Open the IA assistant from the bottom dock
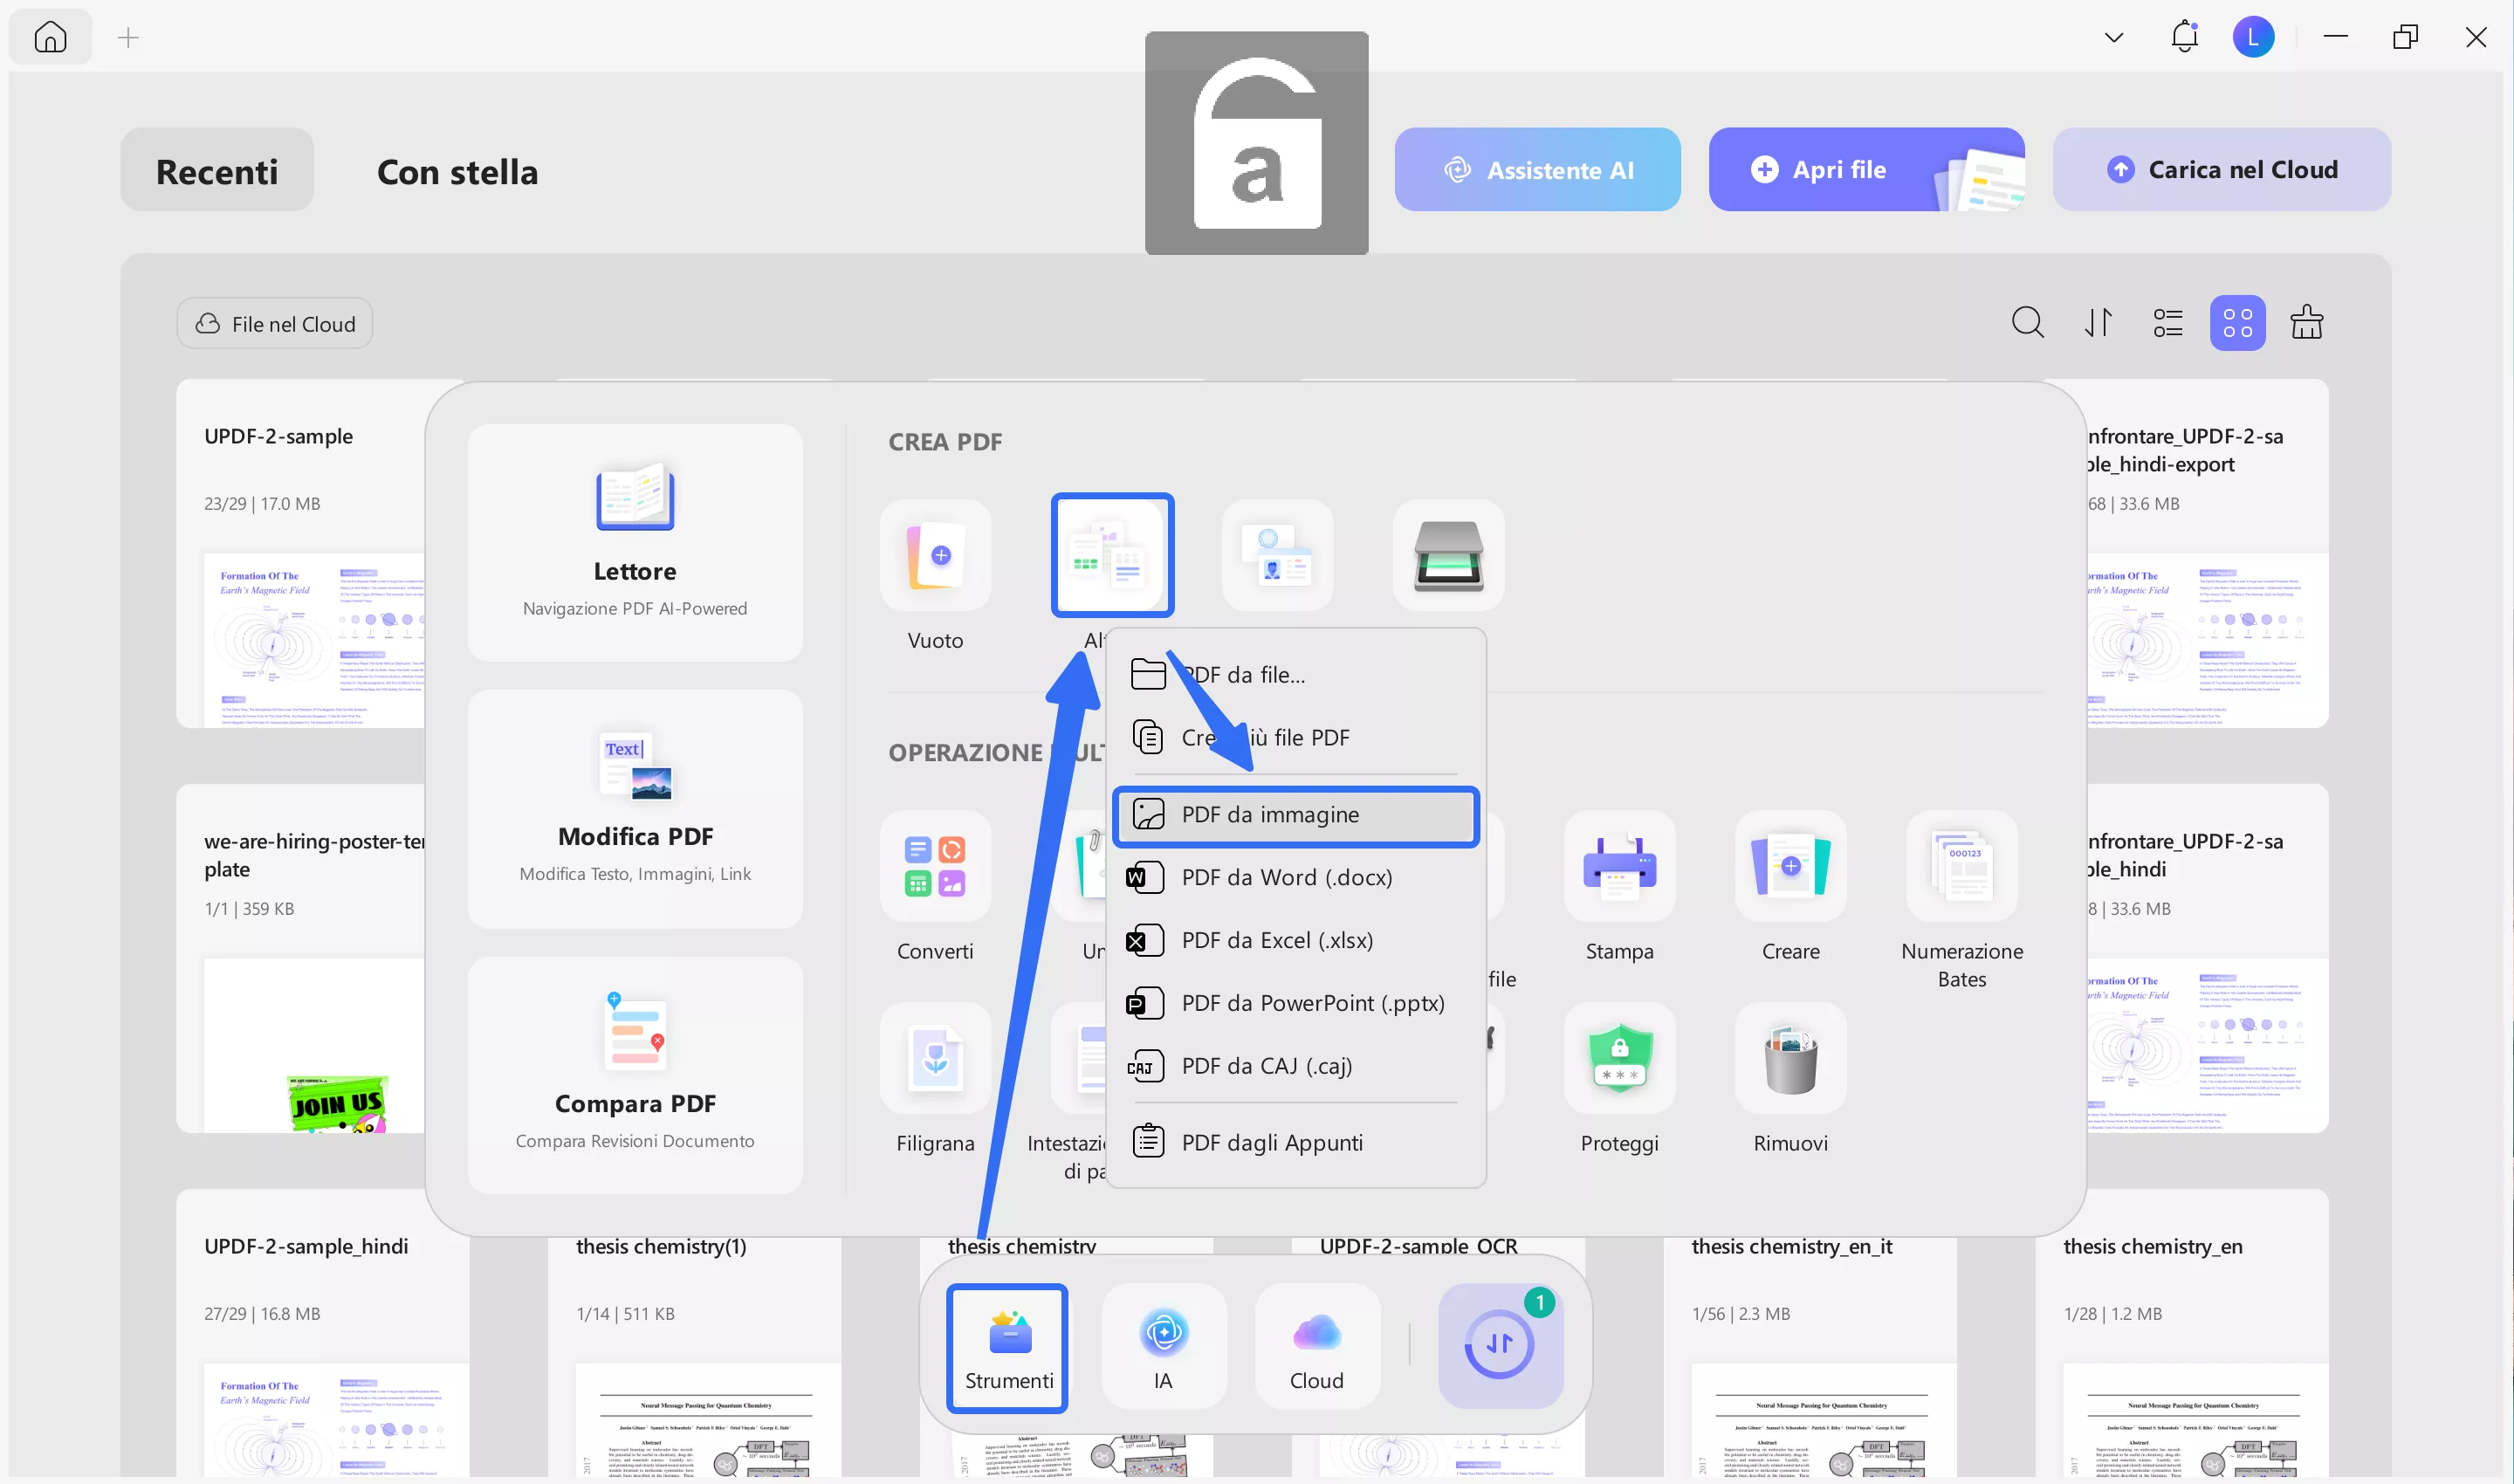 pyautogui.click(x=1163, y=1346)
